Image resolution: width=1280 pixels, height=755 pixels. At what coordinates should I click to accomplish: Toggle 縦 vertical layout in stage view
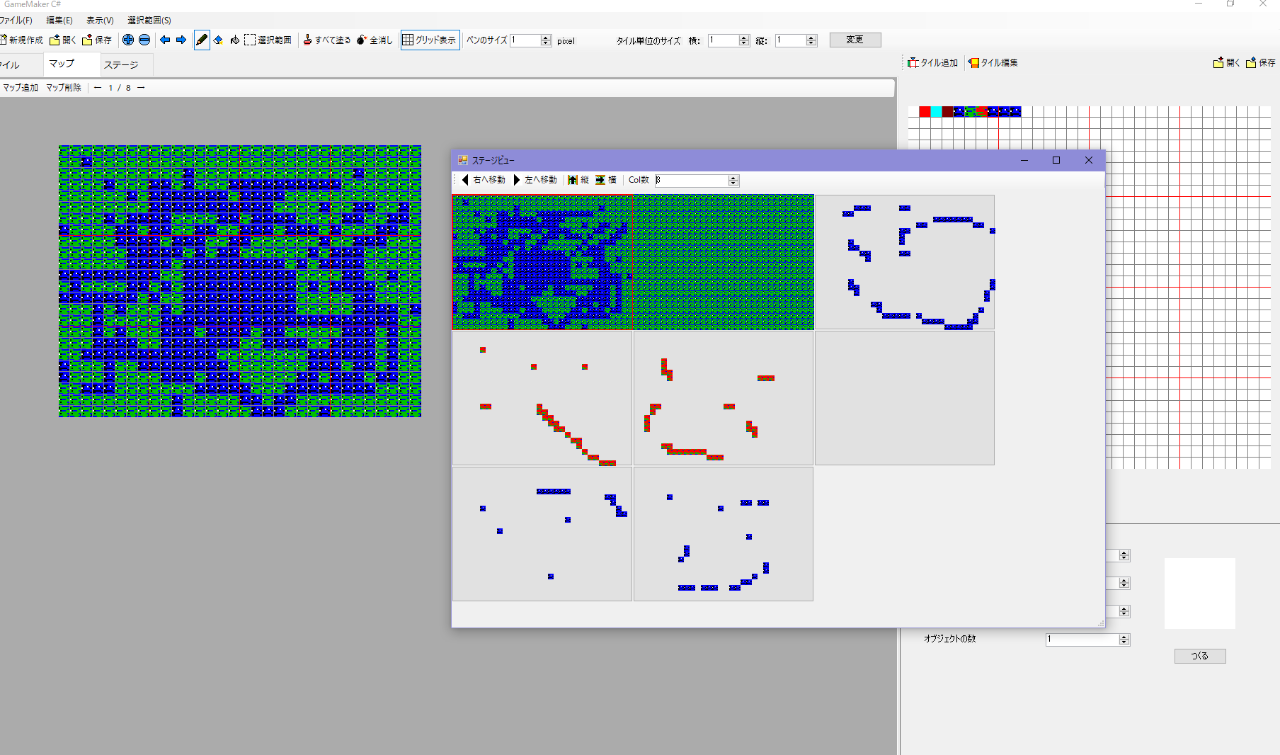click(x=578, y=180)
